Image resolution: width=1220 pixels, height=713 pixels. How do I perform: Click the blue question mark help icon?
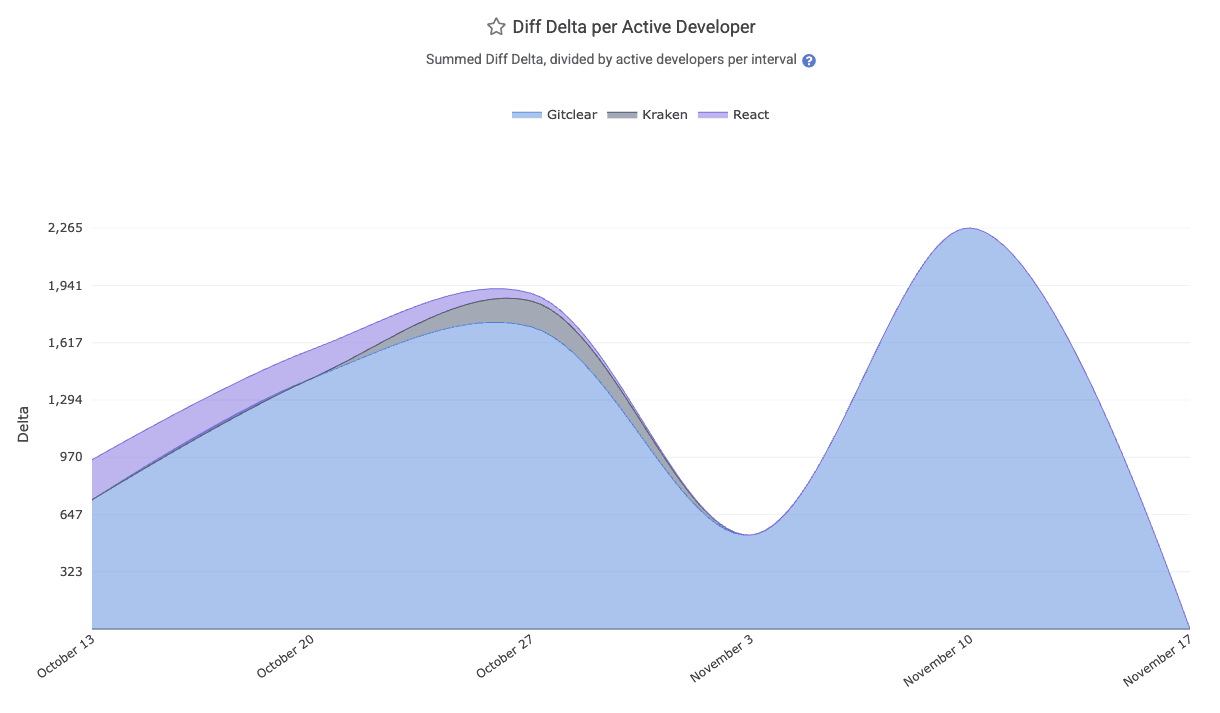pos(809,60)
